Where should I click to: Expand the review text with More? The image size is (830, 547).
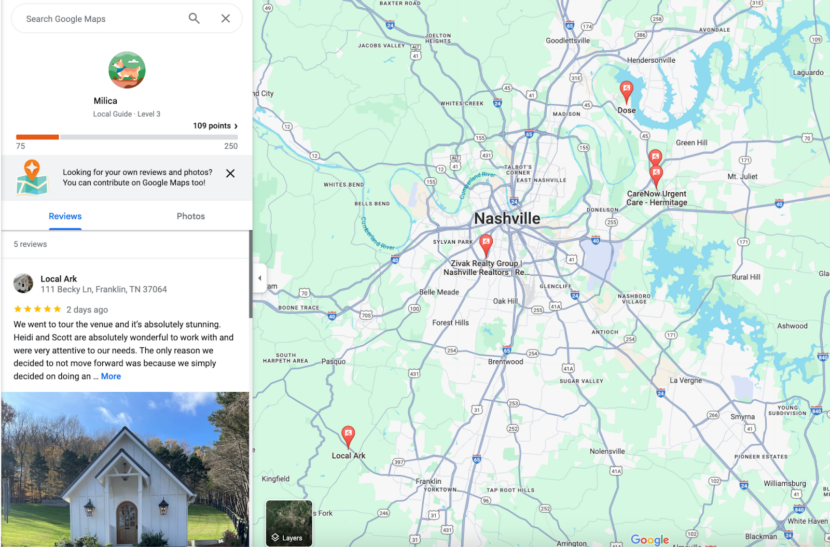pos(111,377)
